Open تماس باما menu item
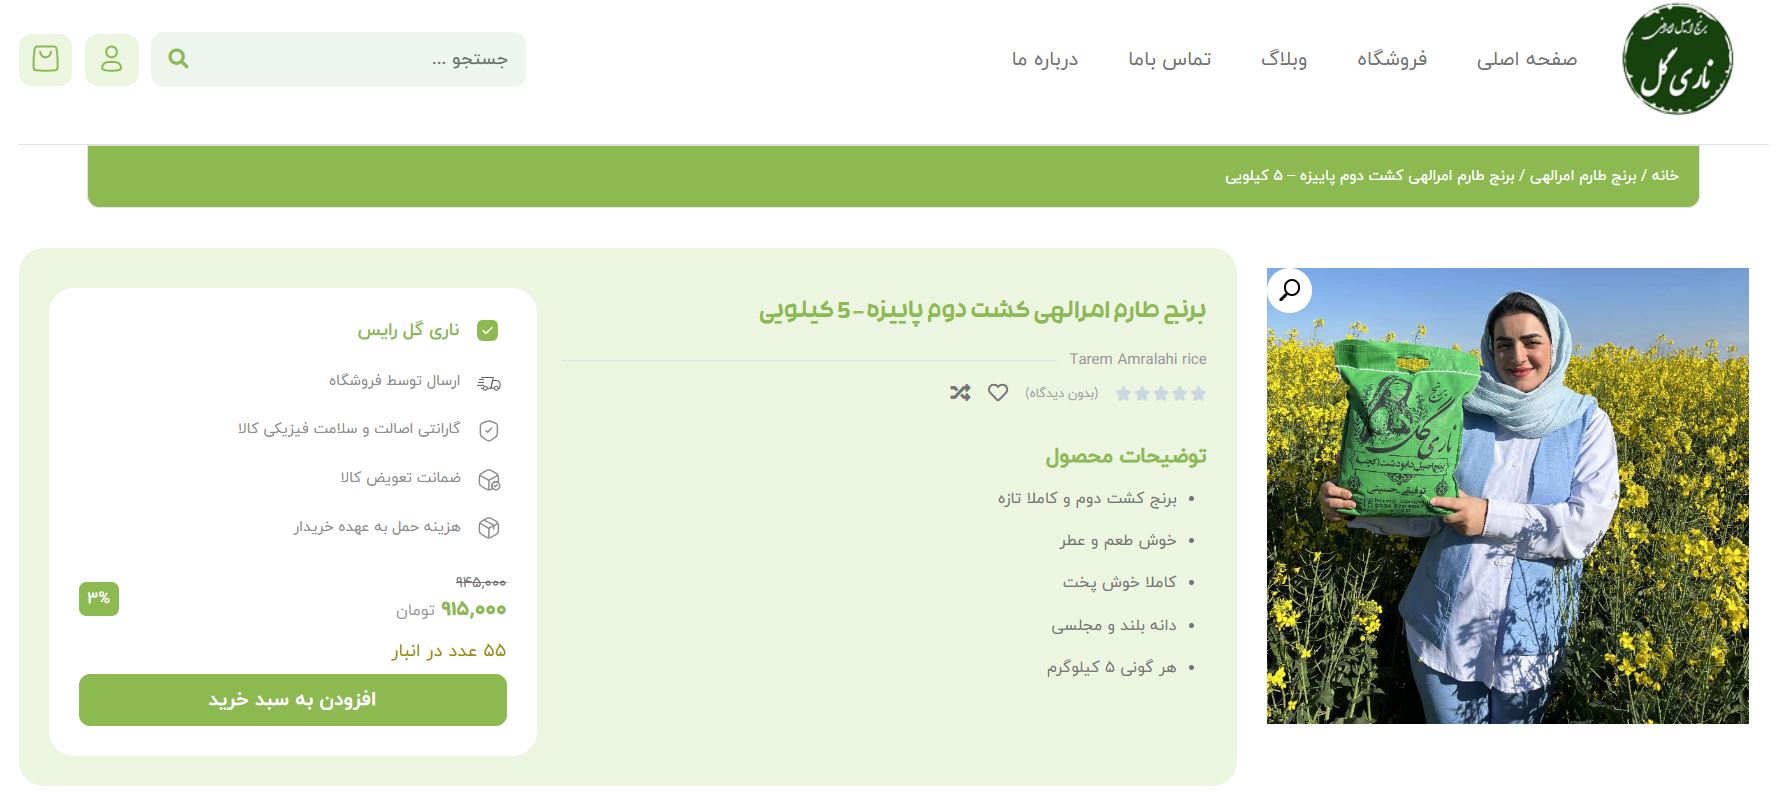The width and height of the screenshot is (1779, 808). point(1170,59)
